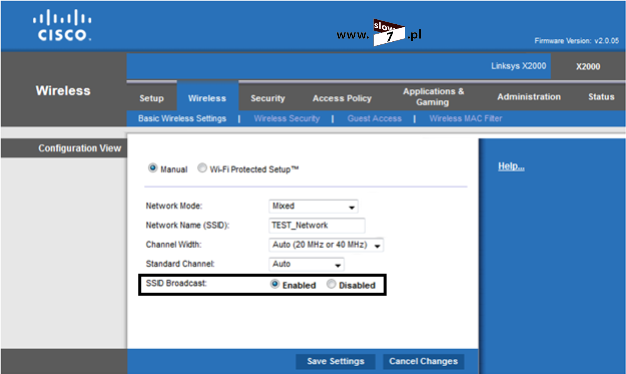
Task: Click the Wireless section title
Action: (63, 91)
